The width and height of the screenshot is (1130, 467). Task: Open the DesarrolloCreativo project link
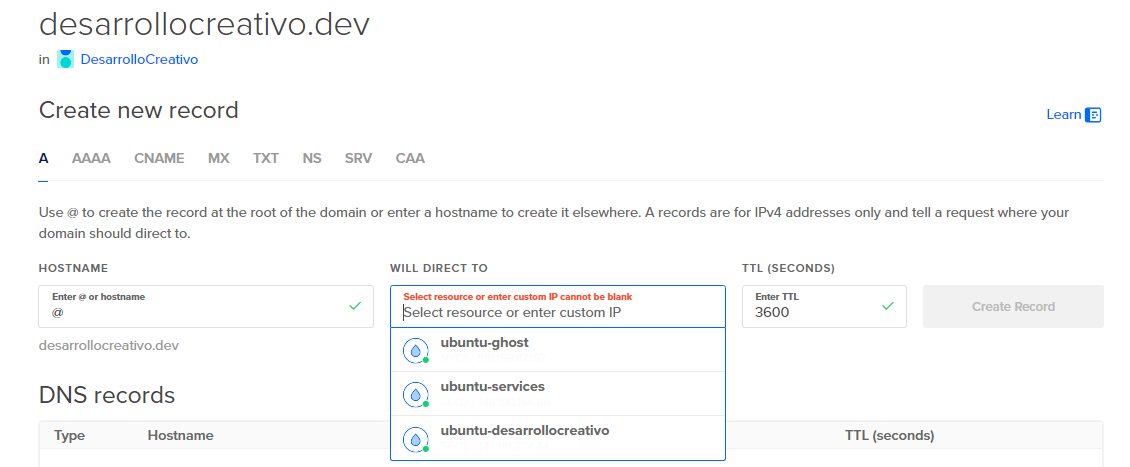click(139, 59)
